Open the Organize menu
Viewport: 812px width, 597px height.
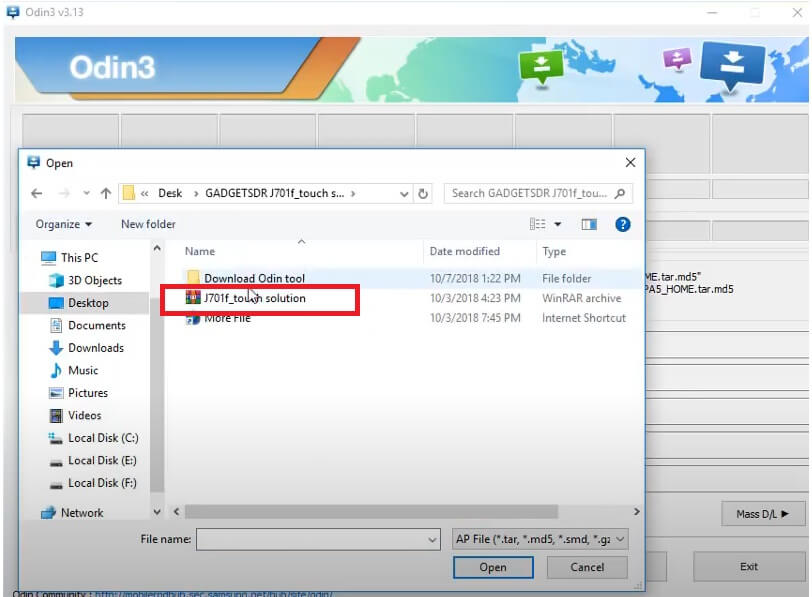click(x=63, y=224)
